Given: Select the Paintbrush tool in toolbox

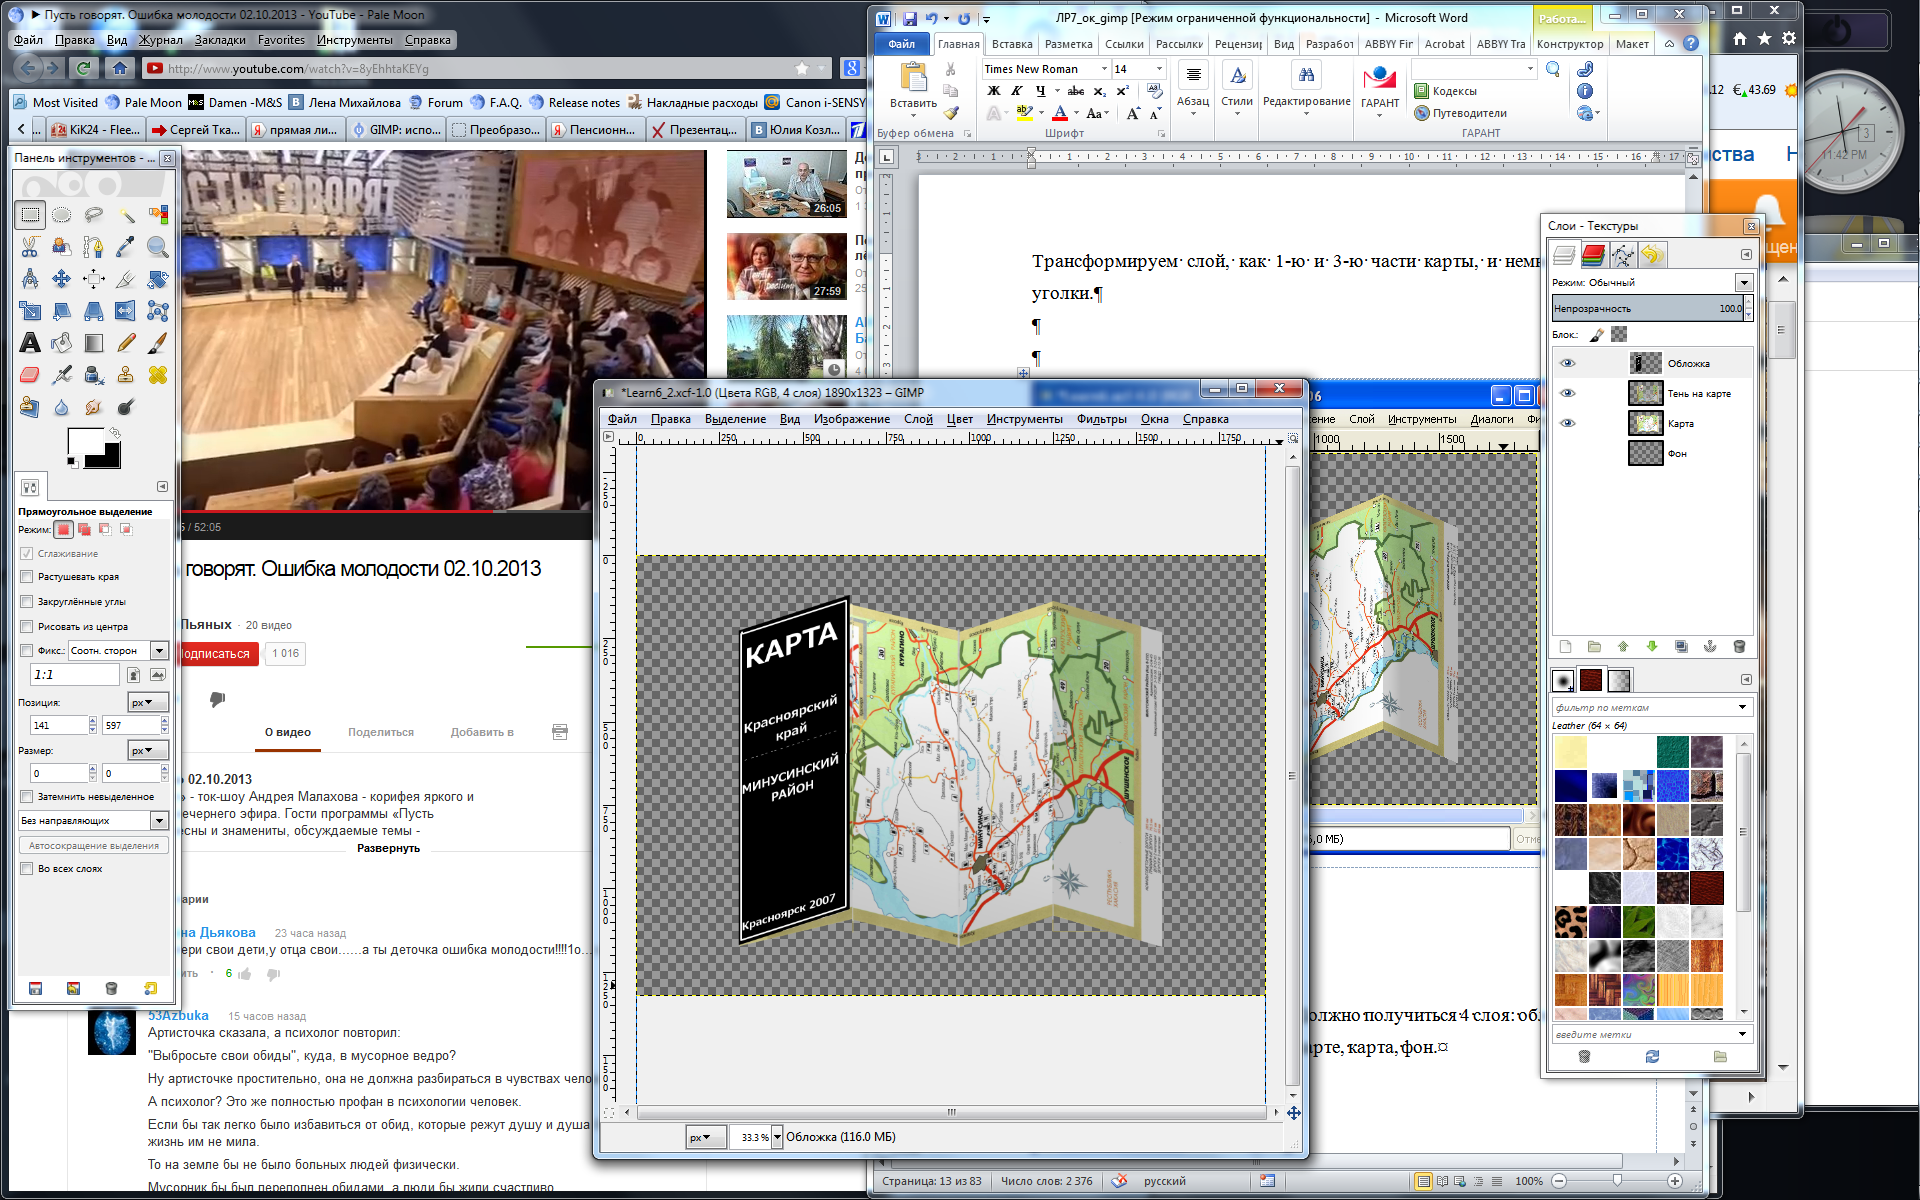Looking at the screenshot, I should click(158, 342).
